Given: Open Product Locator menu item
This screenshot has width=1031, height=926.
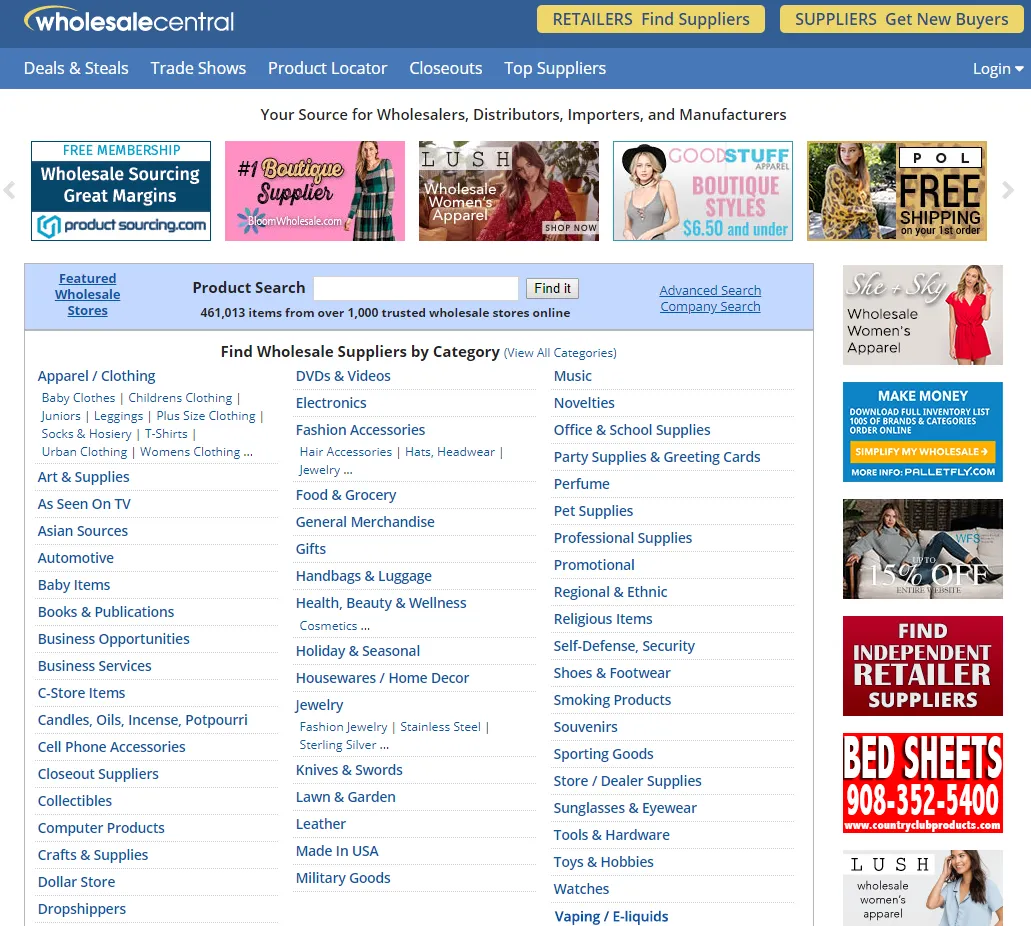Looking at the screenshot, I should pos(327,68).
